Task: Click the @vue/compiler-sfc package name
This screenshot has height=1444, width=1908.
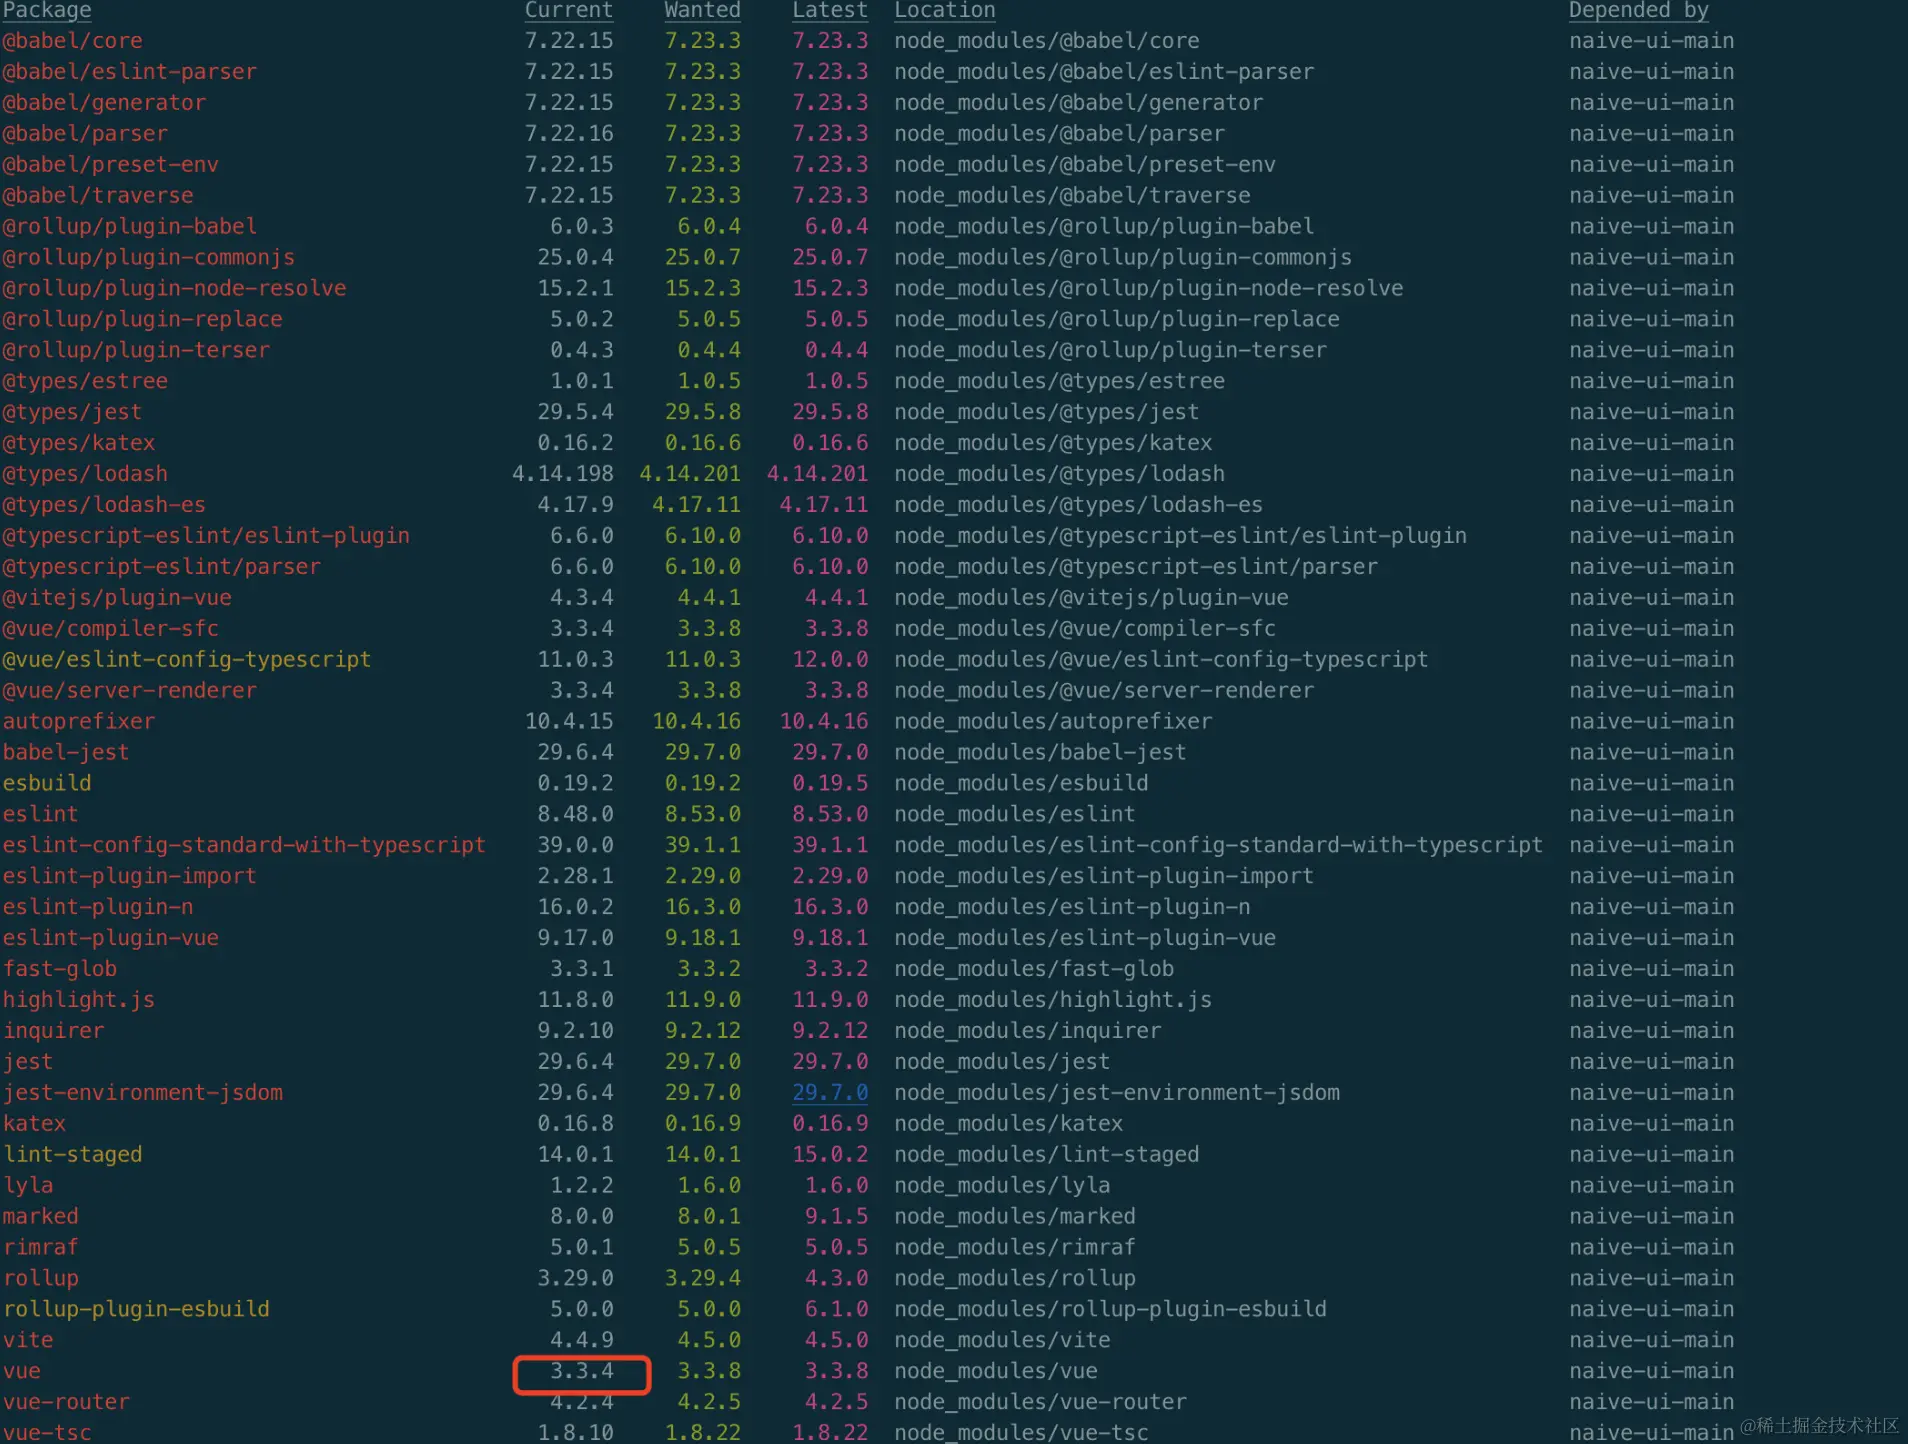Action: tap(110, 629)
